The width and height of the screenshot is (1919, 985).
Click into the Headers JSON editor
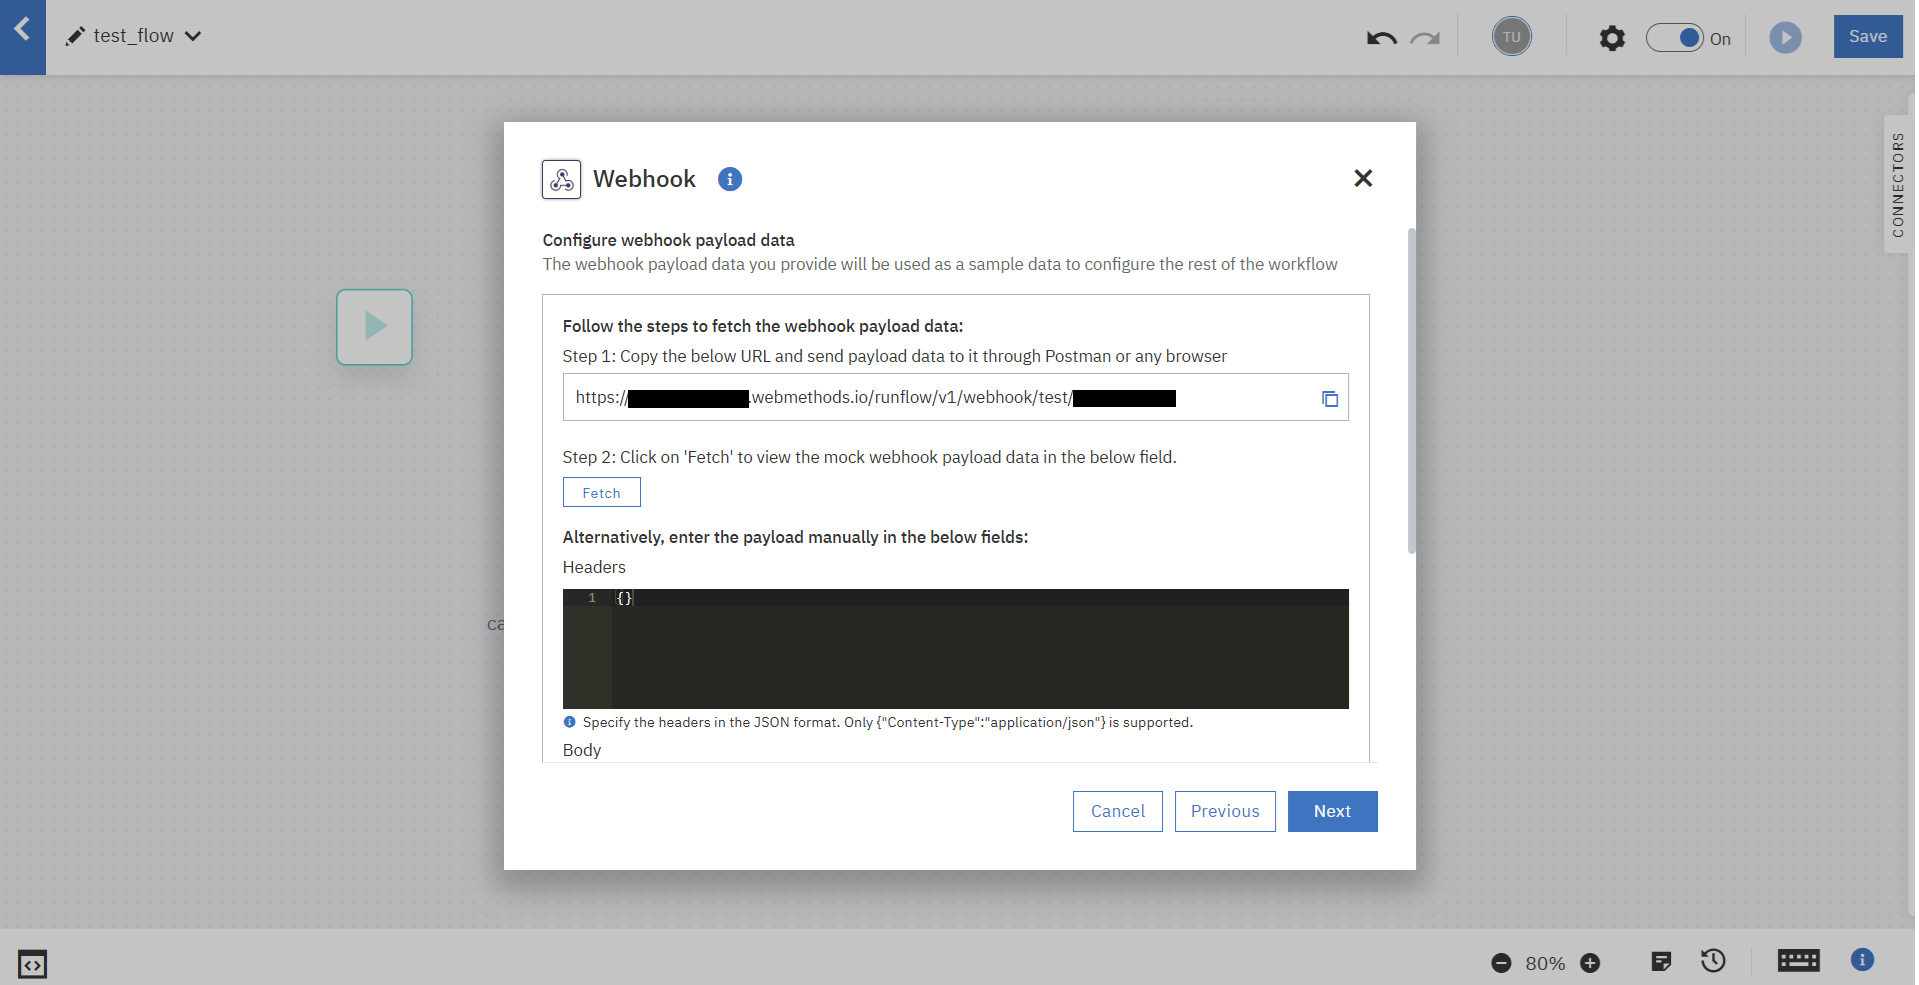tap(955, 649)
